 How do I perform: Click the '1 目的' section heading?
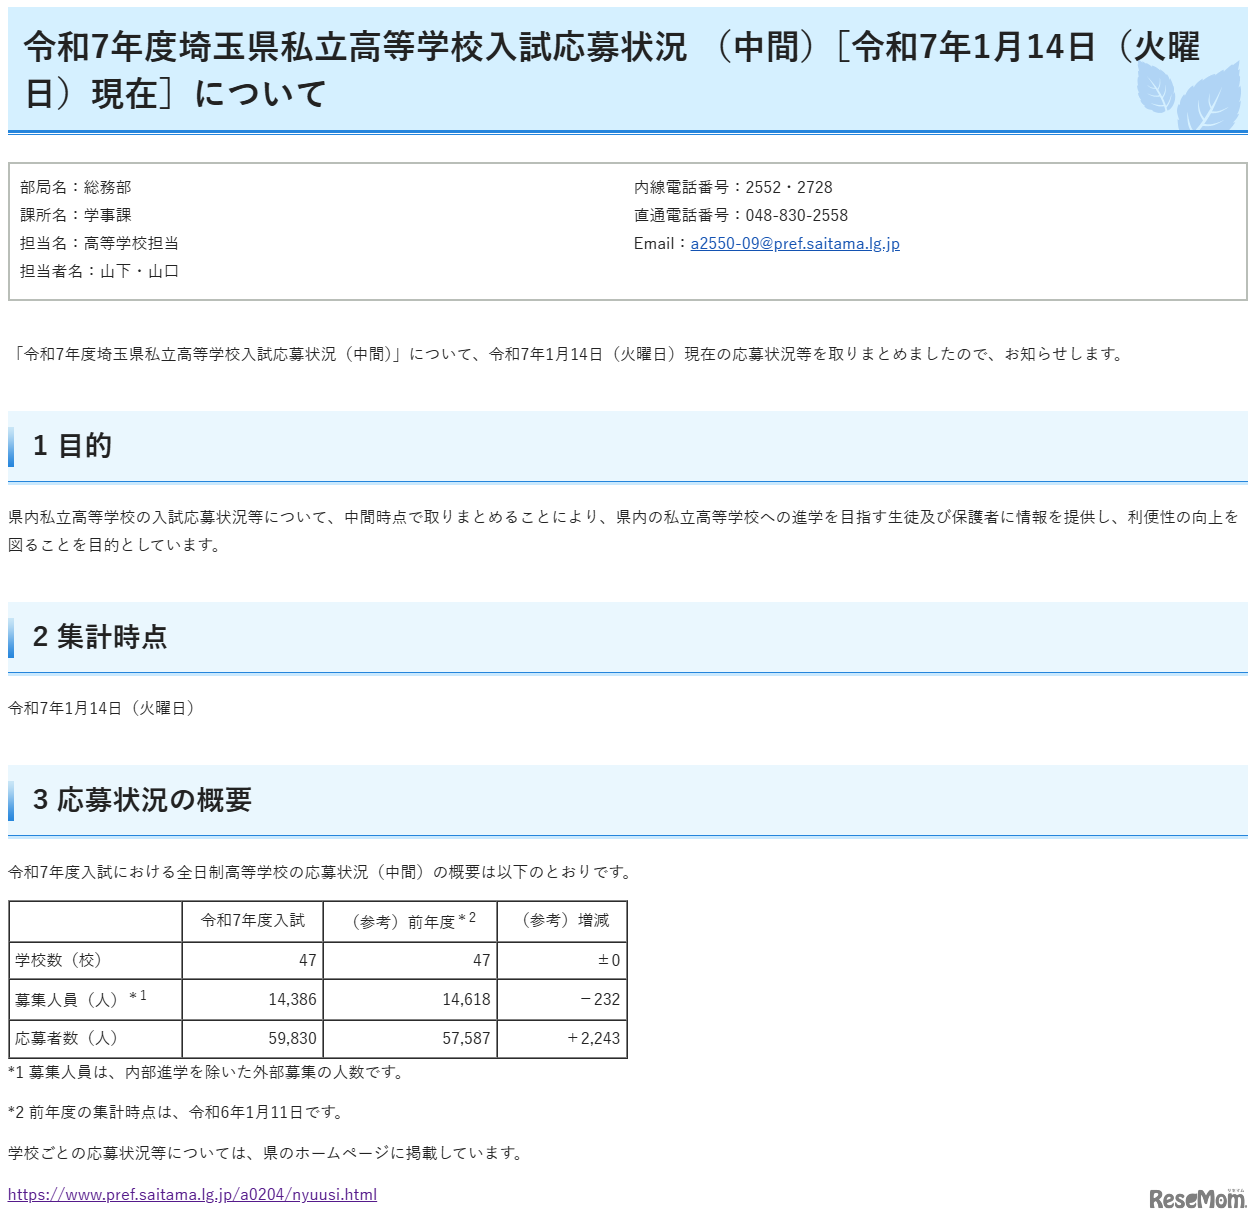[x=72, y=446]
